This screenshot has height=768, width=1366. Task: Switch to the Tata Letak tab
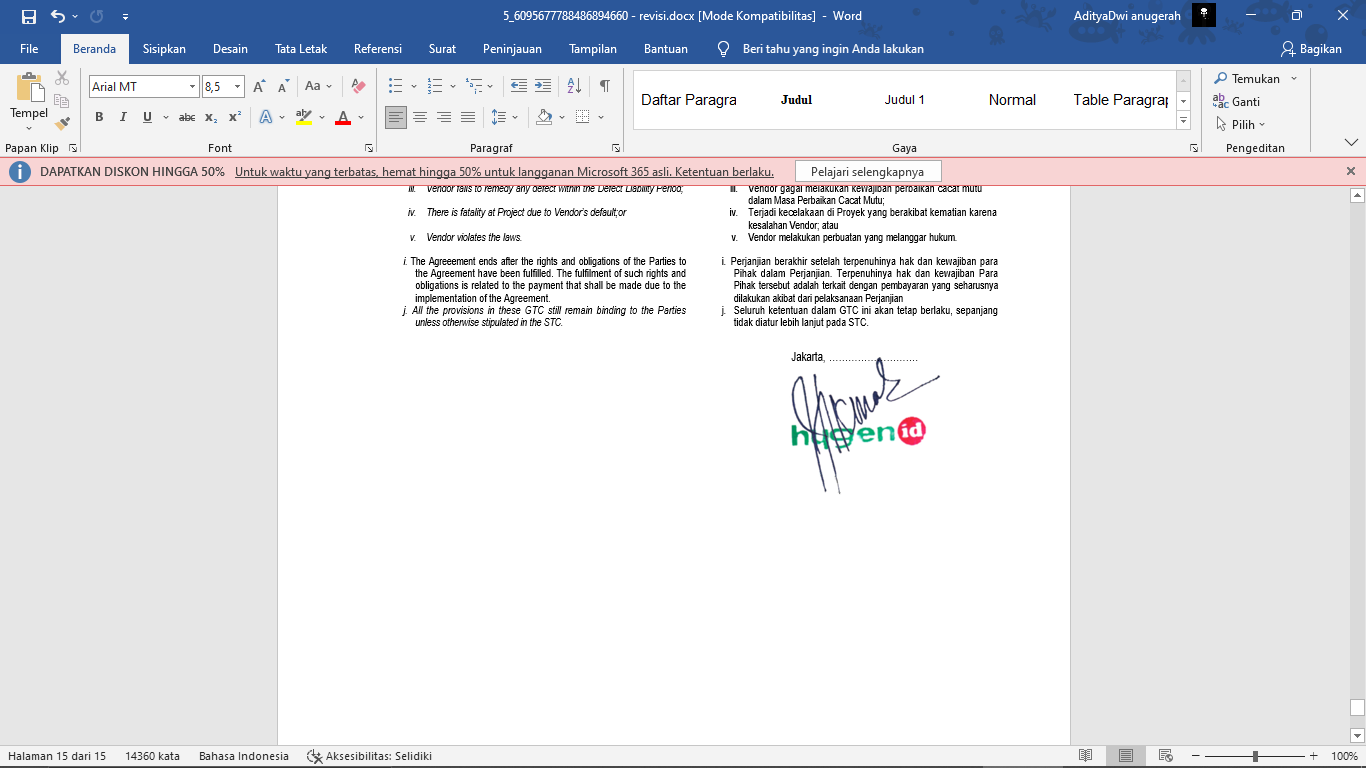tap(301, 49)
